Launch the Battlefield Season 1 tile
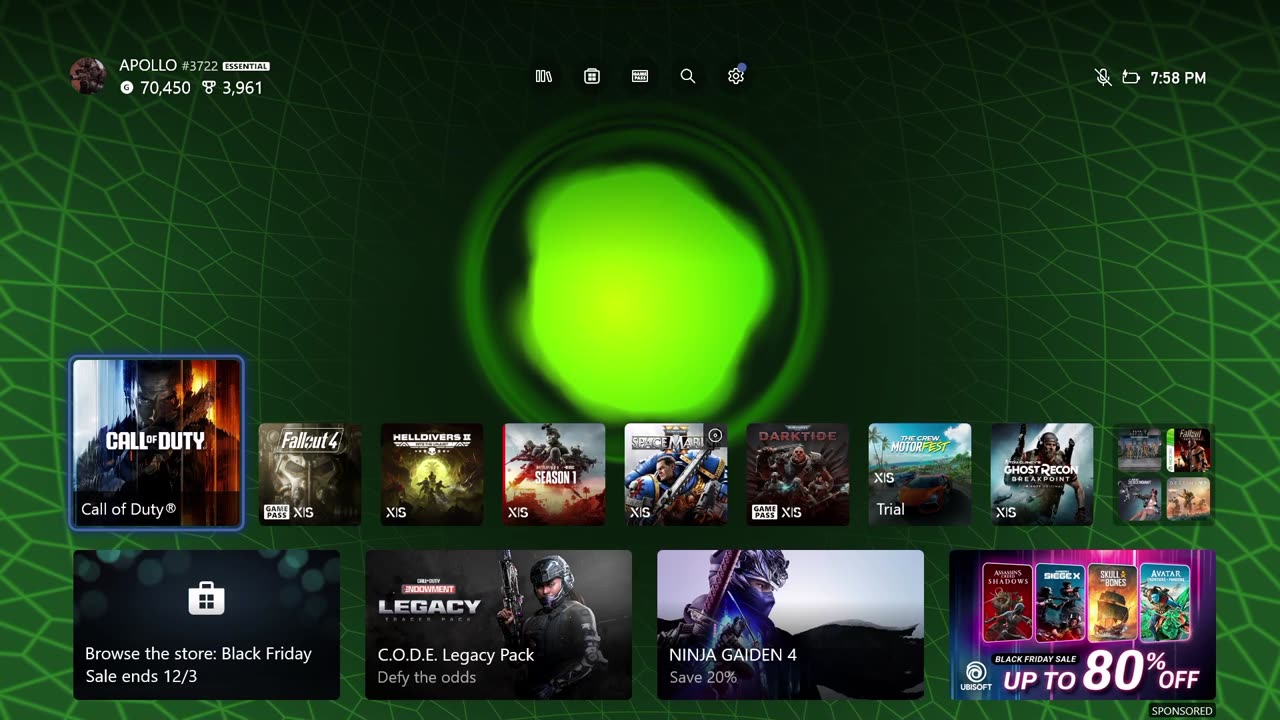 pos(554,475)
